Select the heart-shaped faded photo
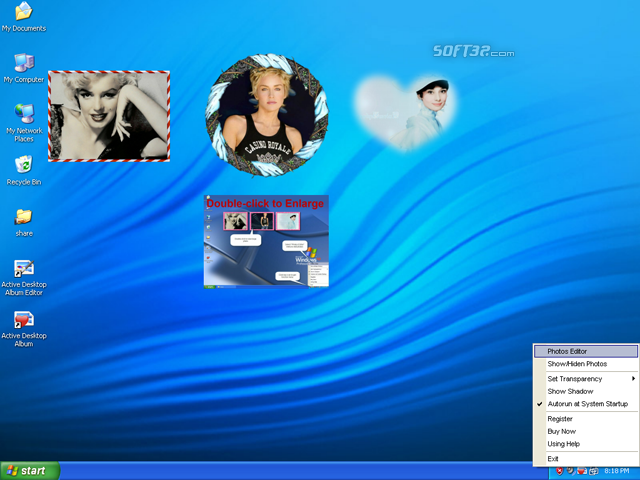640x480 pixels. (405, 113)
